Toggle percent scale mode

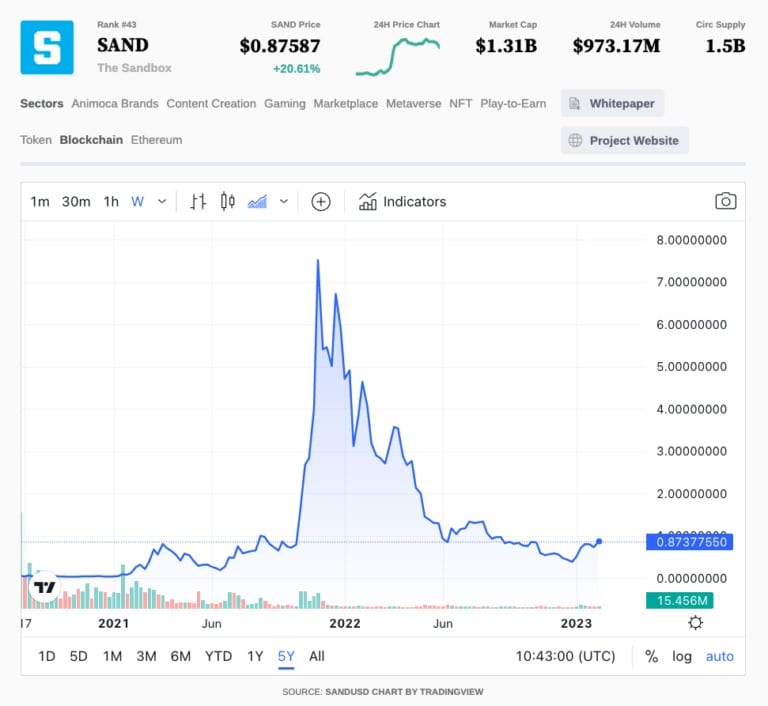(651, 656)
